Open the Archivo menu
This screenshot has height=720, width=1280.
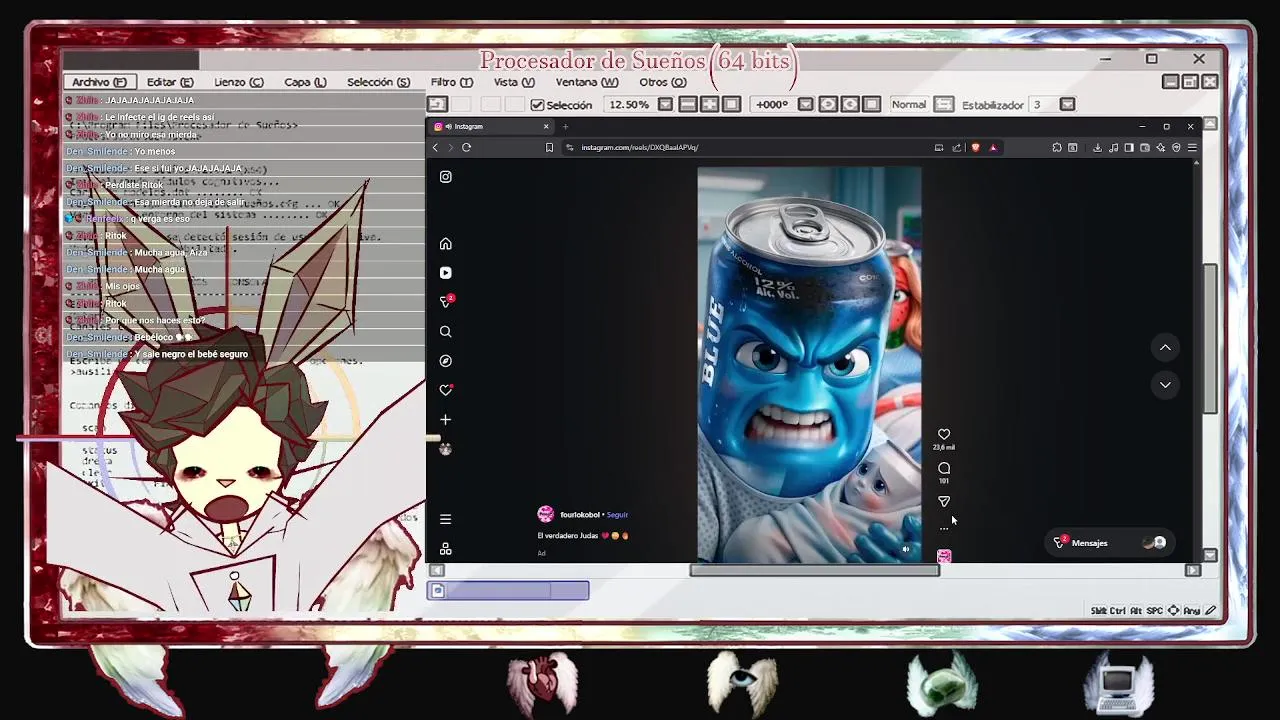click(99, 82)
